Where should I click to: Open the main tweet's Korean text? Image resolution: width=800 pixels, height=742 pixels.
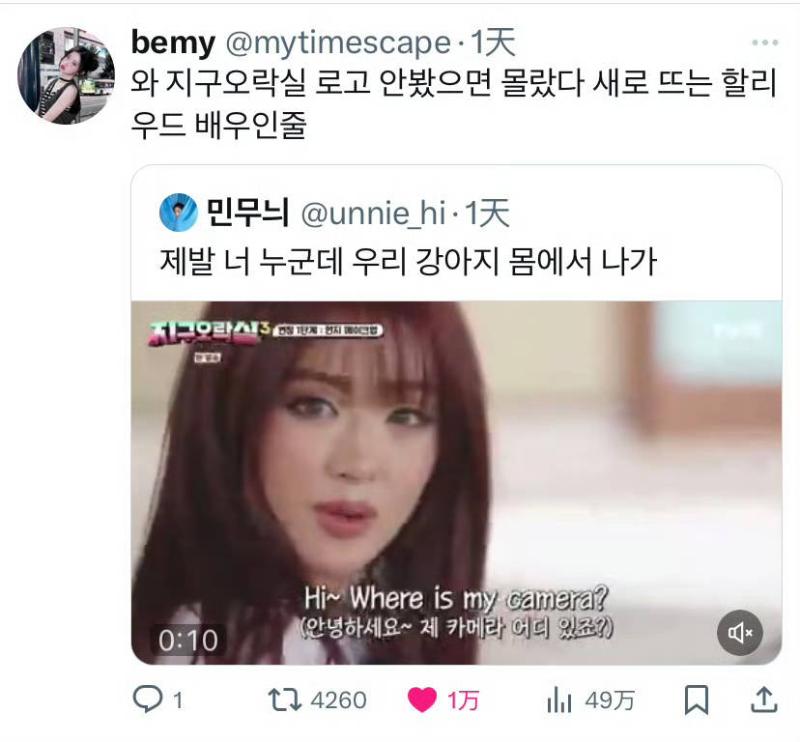tap(454, 104)
